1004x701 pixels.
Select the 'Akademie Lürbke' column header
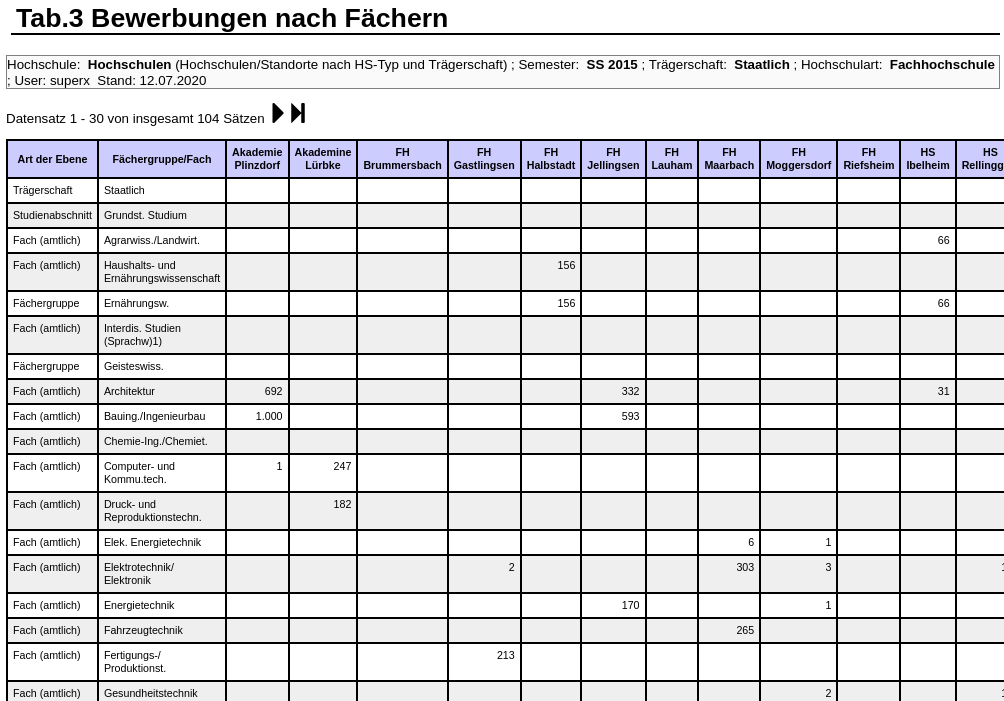[322, 159]
